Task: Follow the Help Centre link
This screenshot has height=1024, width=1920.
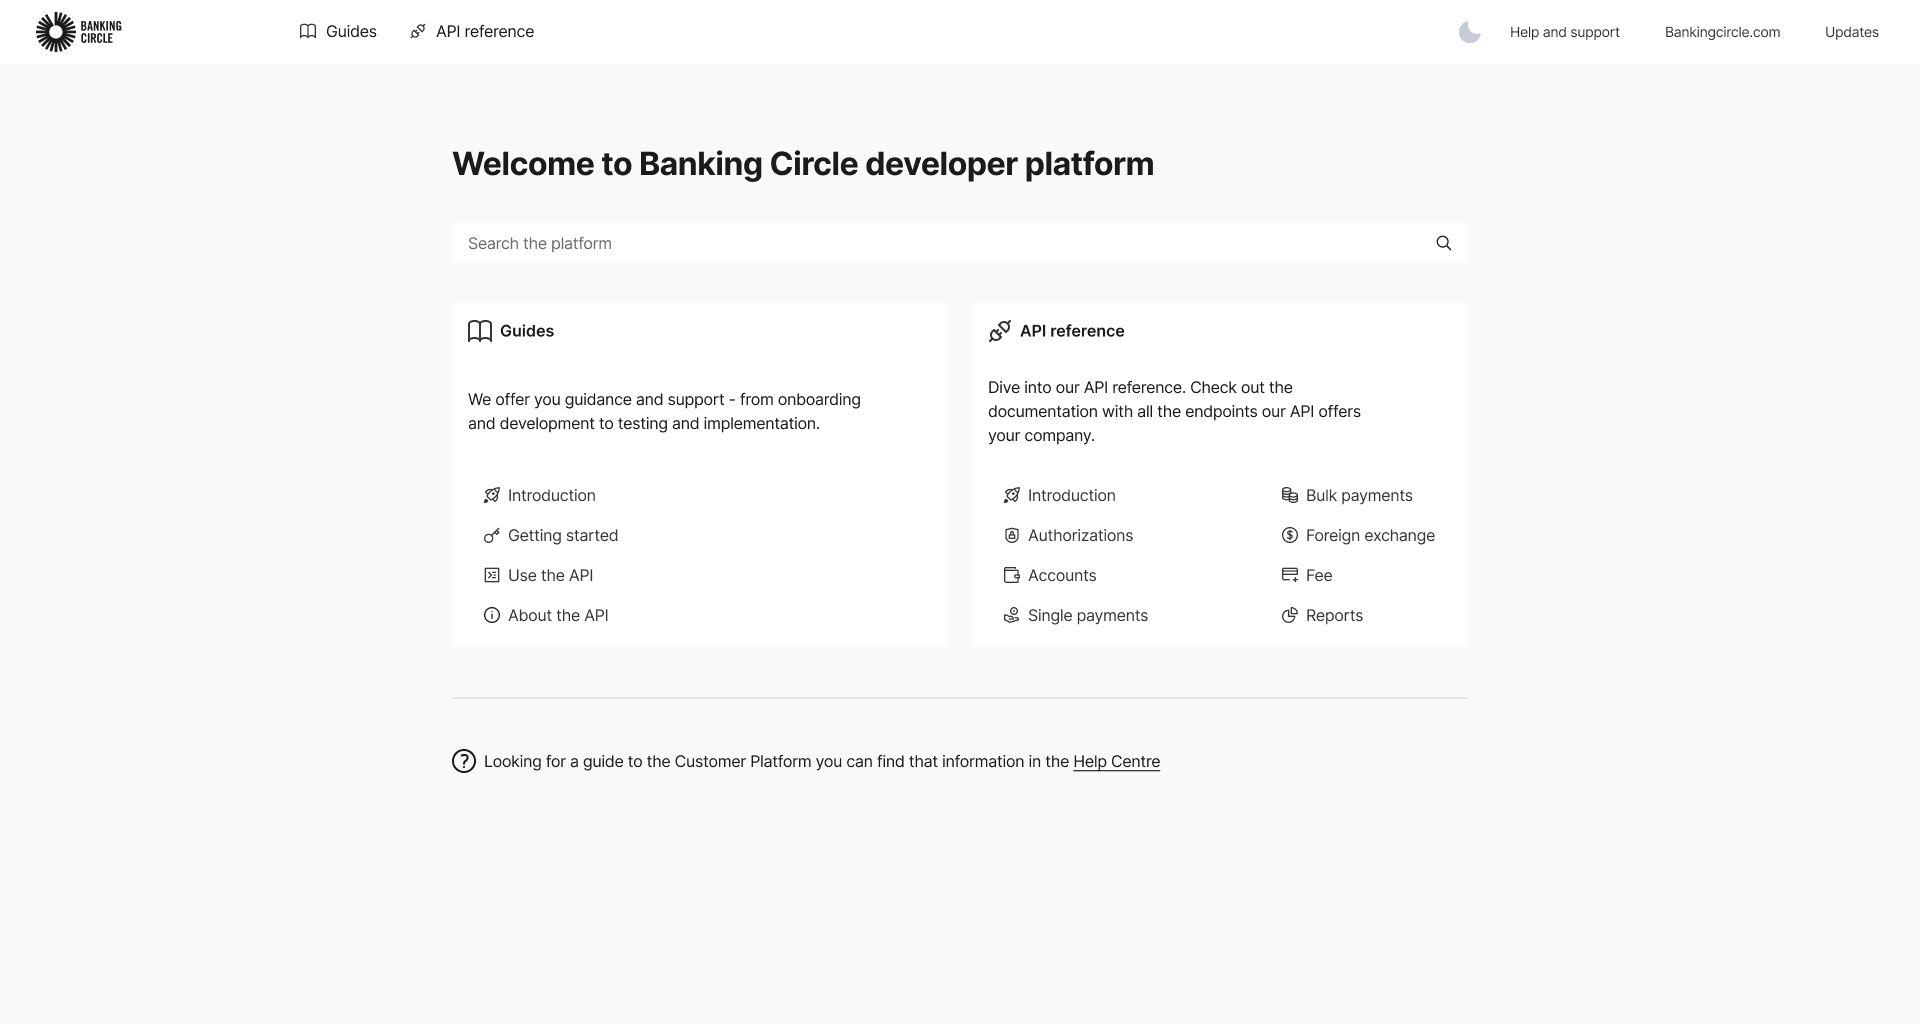Action: click(x=1116, y=761)
